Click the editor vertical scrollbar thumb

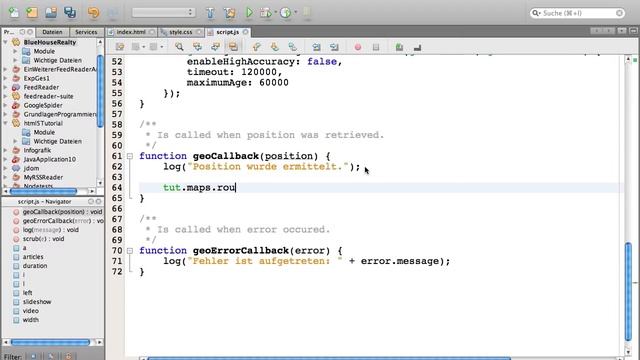tap(628, 291)
